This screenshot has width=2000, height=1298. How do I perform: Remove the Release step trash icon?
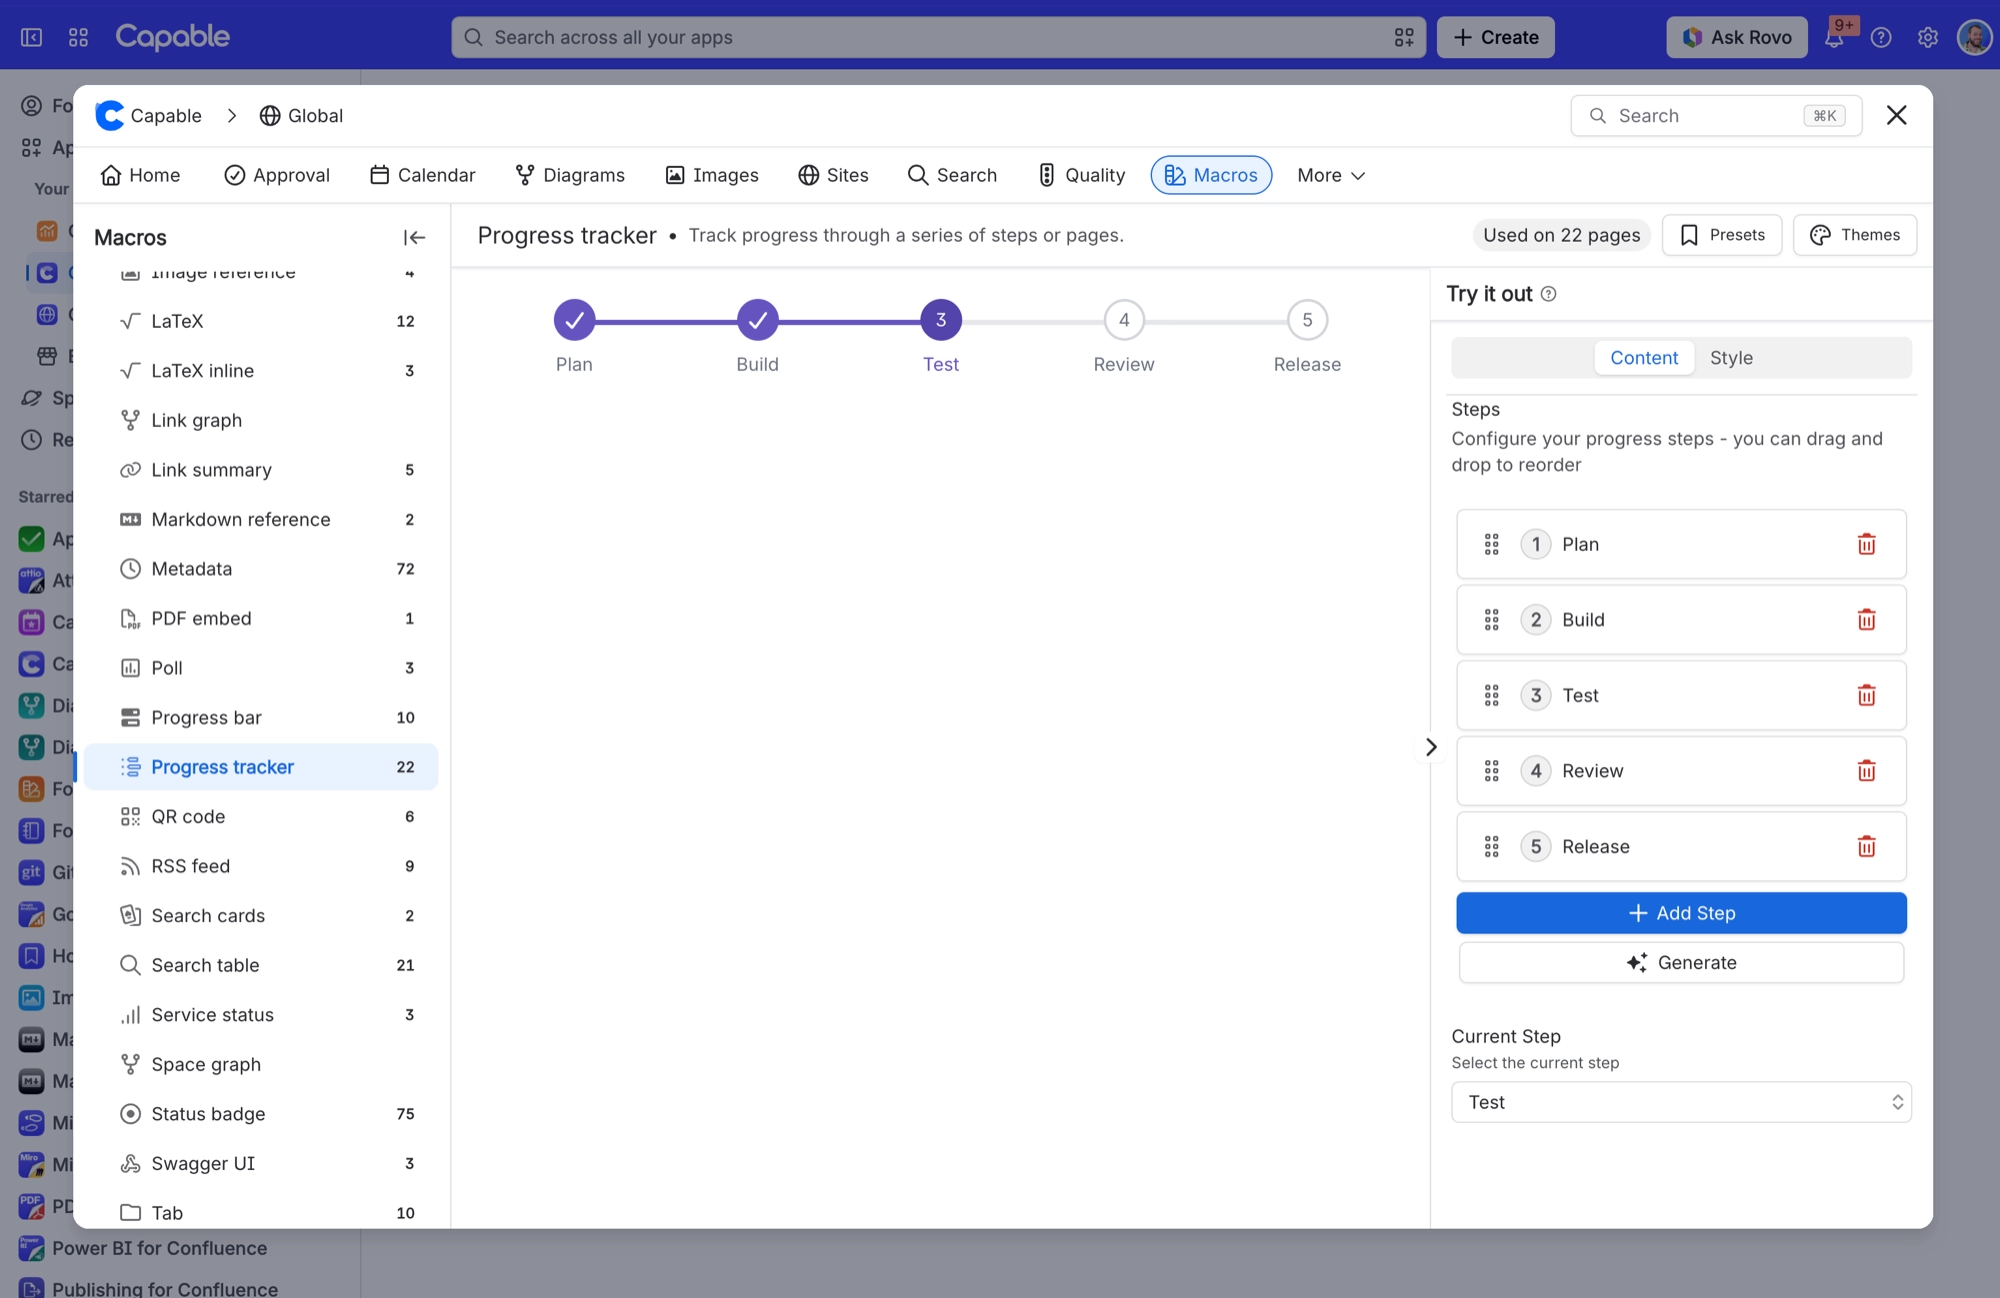tap(1866, 847)
